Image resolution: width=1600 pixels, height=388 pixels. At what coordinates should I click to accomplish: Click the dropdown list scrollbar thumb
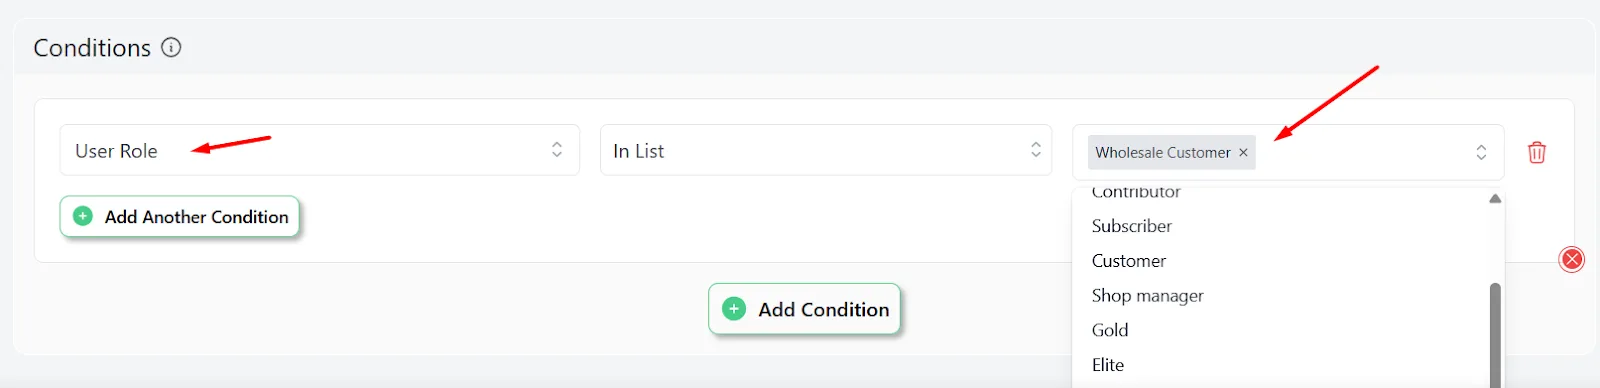click(1495, 335)
